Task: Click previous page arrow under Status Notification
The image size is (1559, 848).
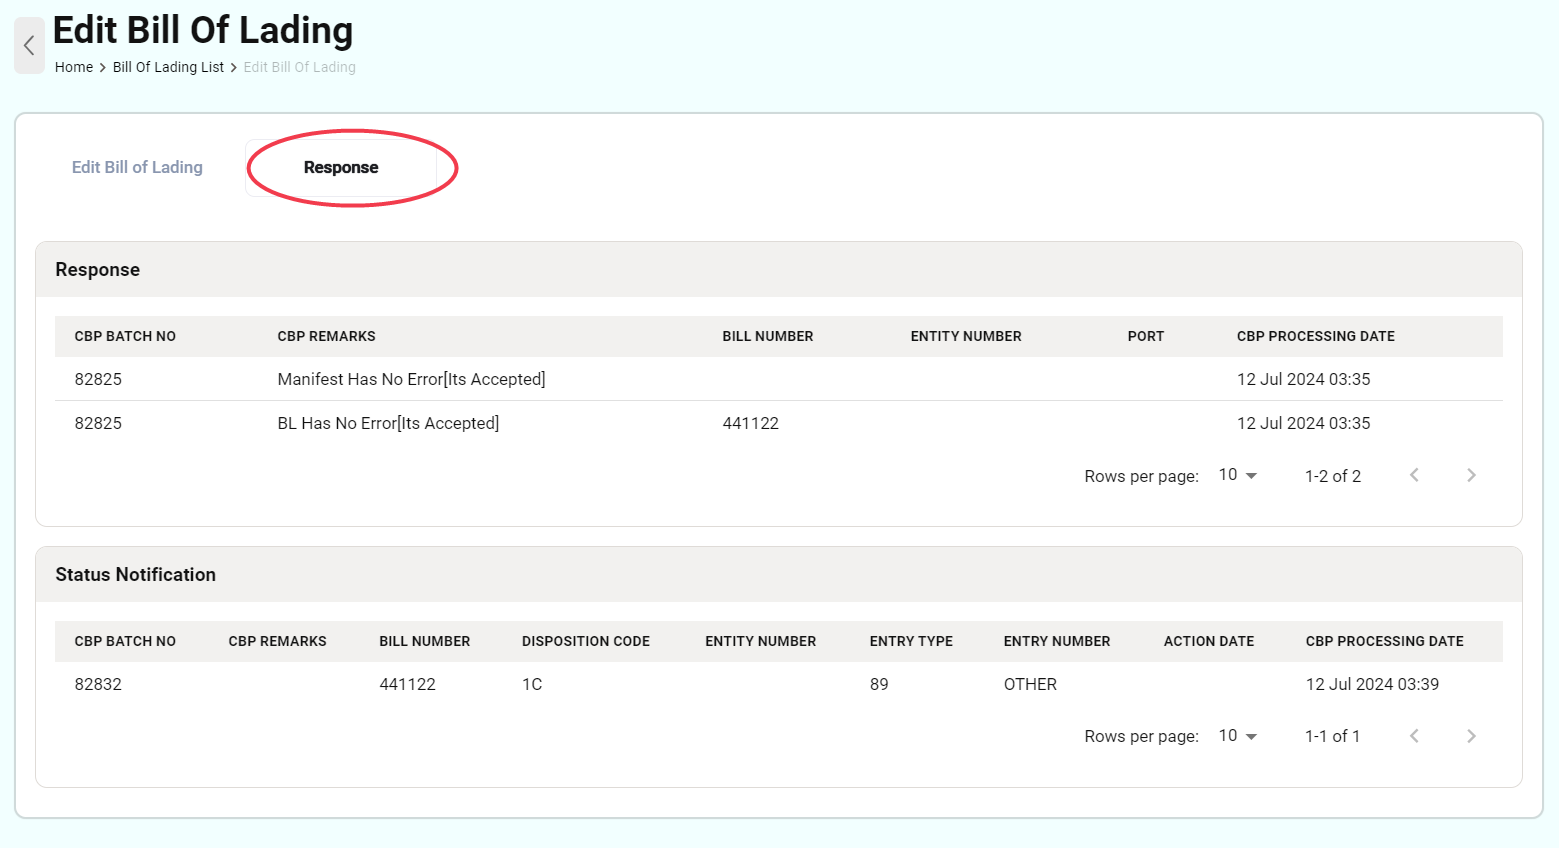Action: point(1414,735)
